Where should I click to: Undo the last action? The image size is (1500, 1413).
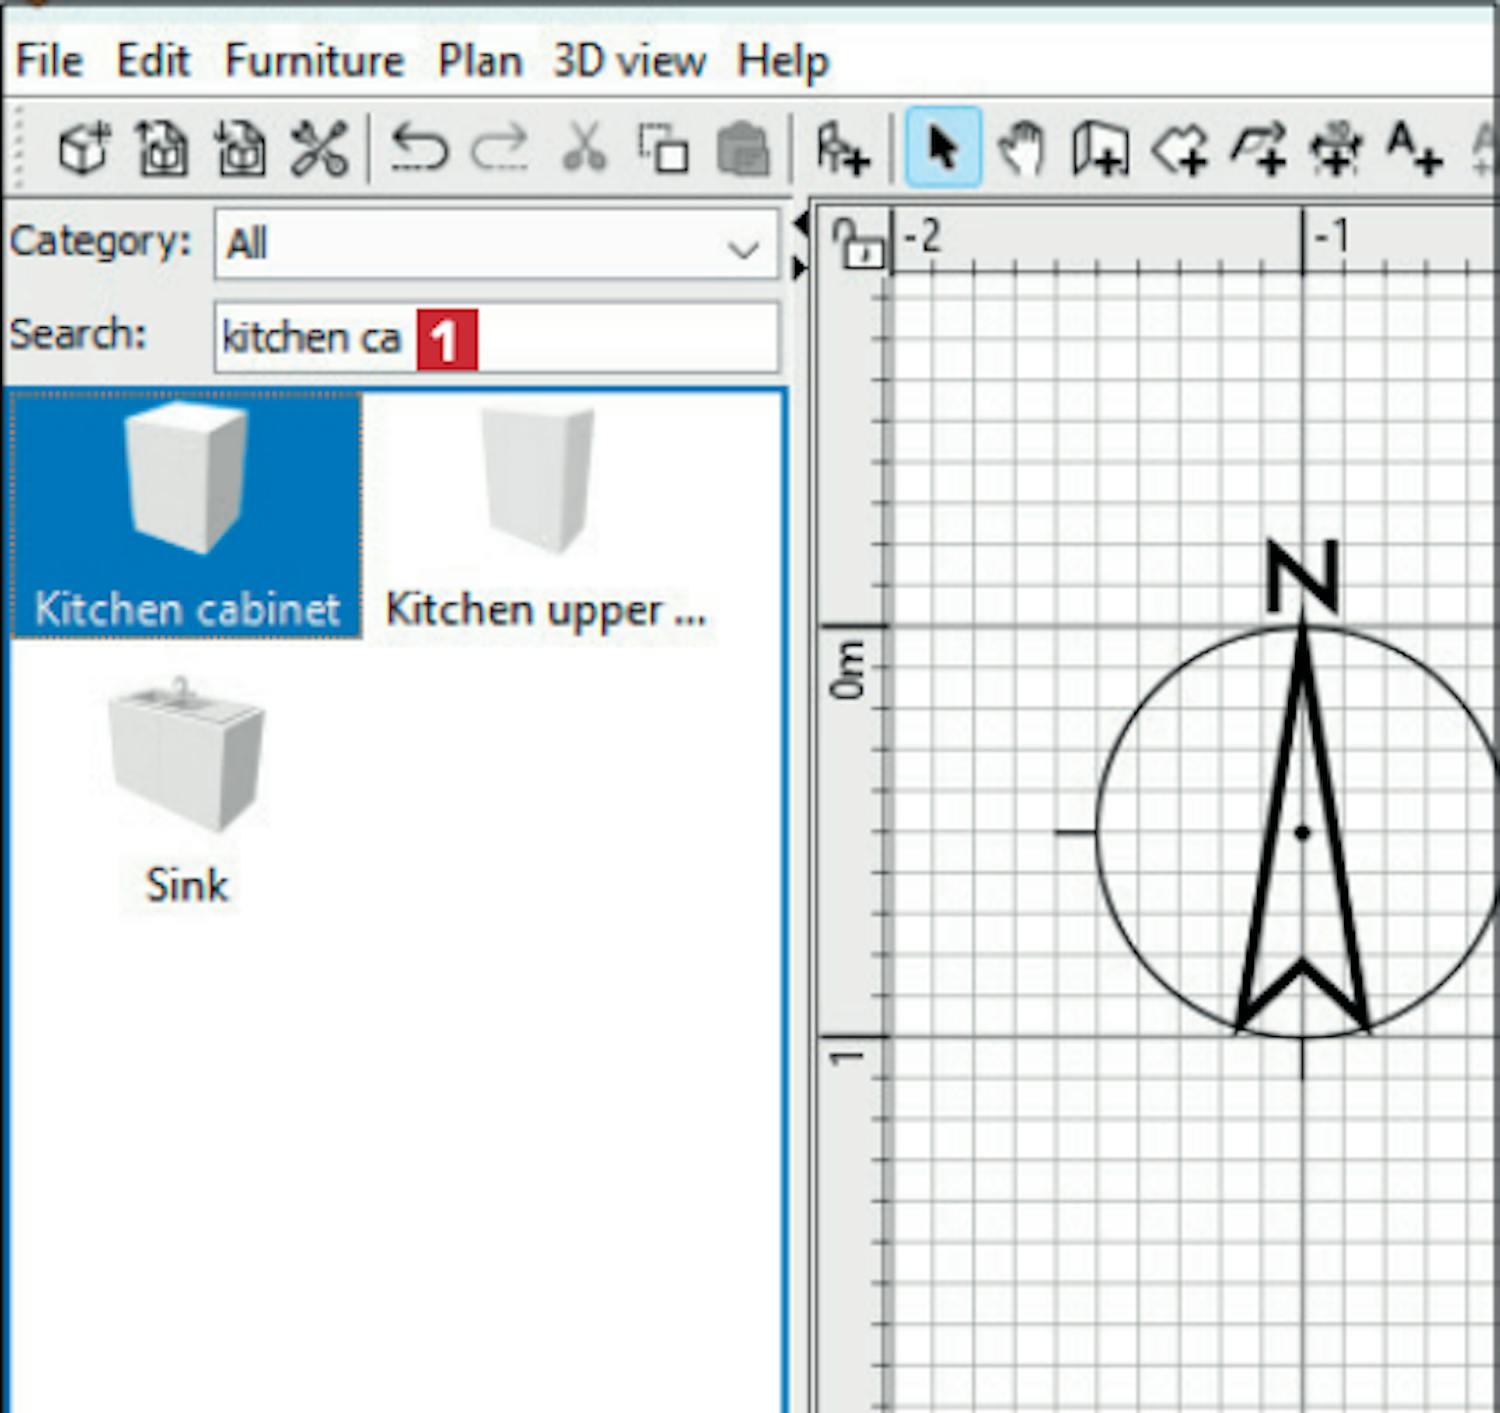pyautogui.click(x=420, y=150)
